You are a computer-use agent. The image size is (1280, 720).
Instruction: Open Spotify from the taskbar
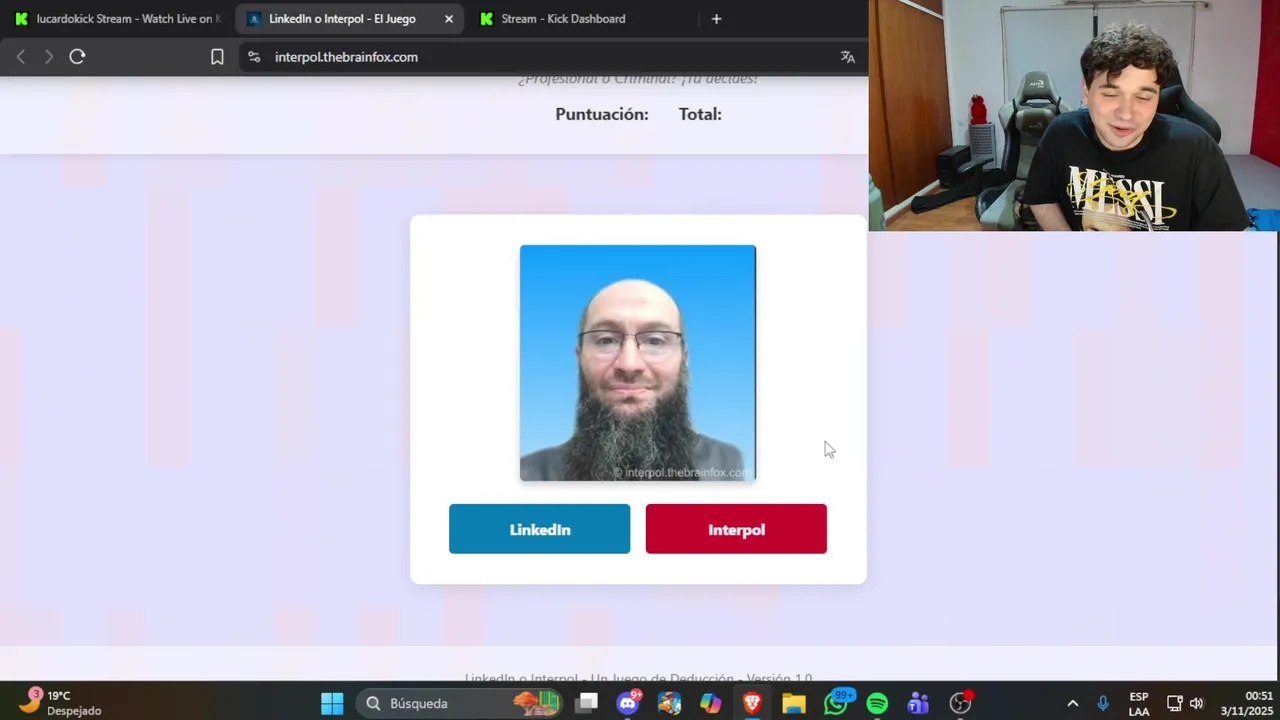pos(877,703)
